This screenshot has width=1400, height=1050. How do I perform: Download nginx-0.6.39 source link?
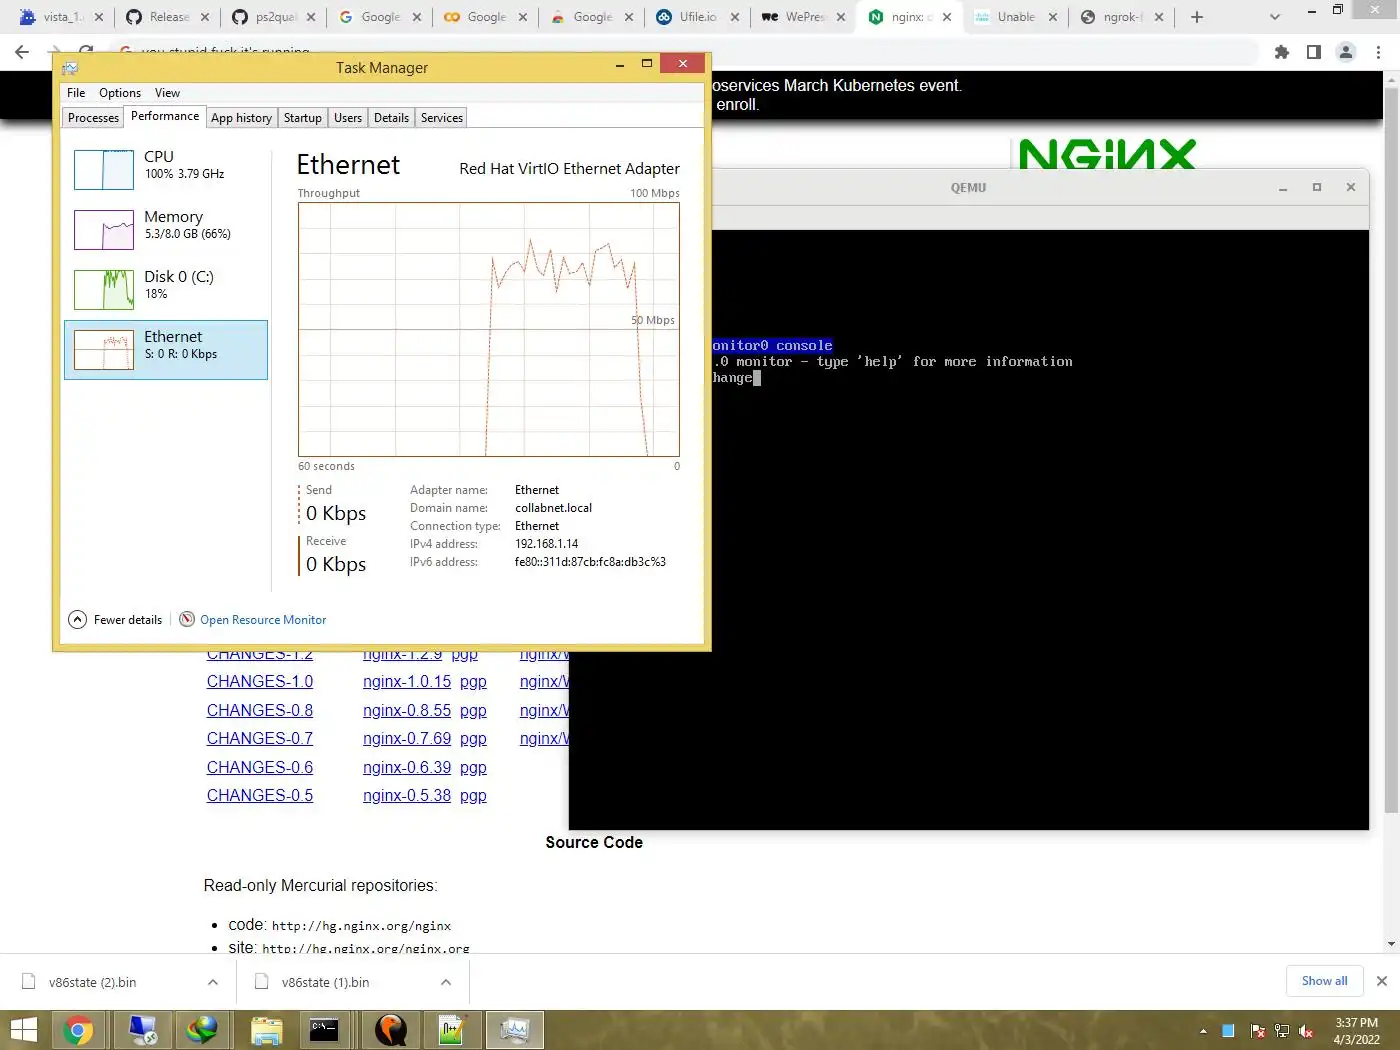407,768
